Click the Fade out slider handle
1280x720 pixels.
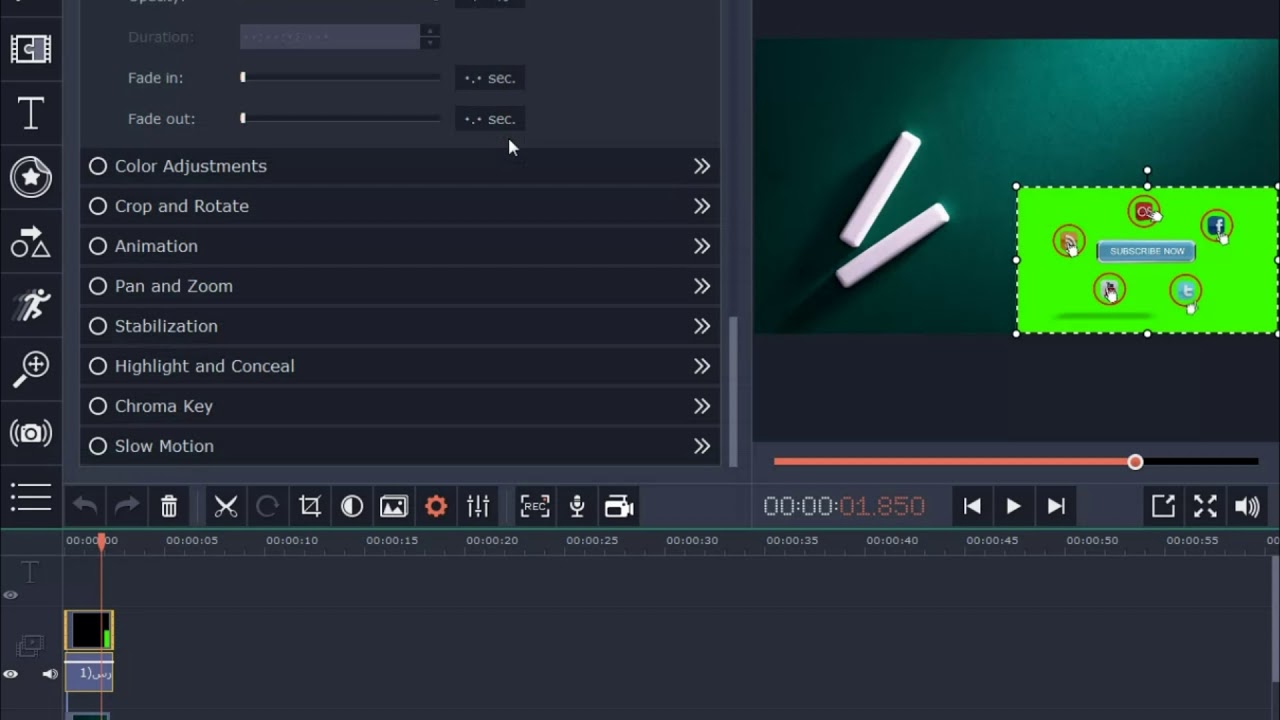click(243, 118)
